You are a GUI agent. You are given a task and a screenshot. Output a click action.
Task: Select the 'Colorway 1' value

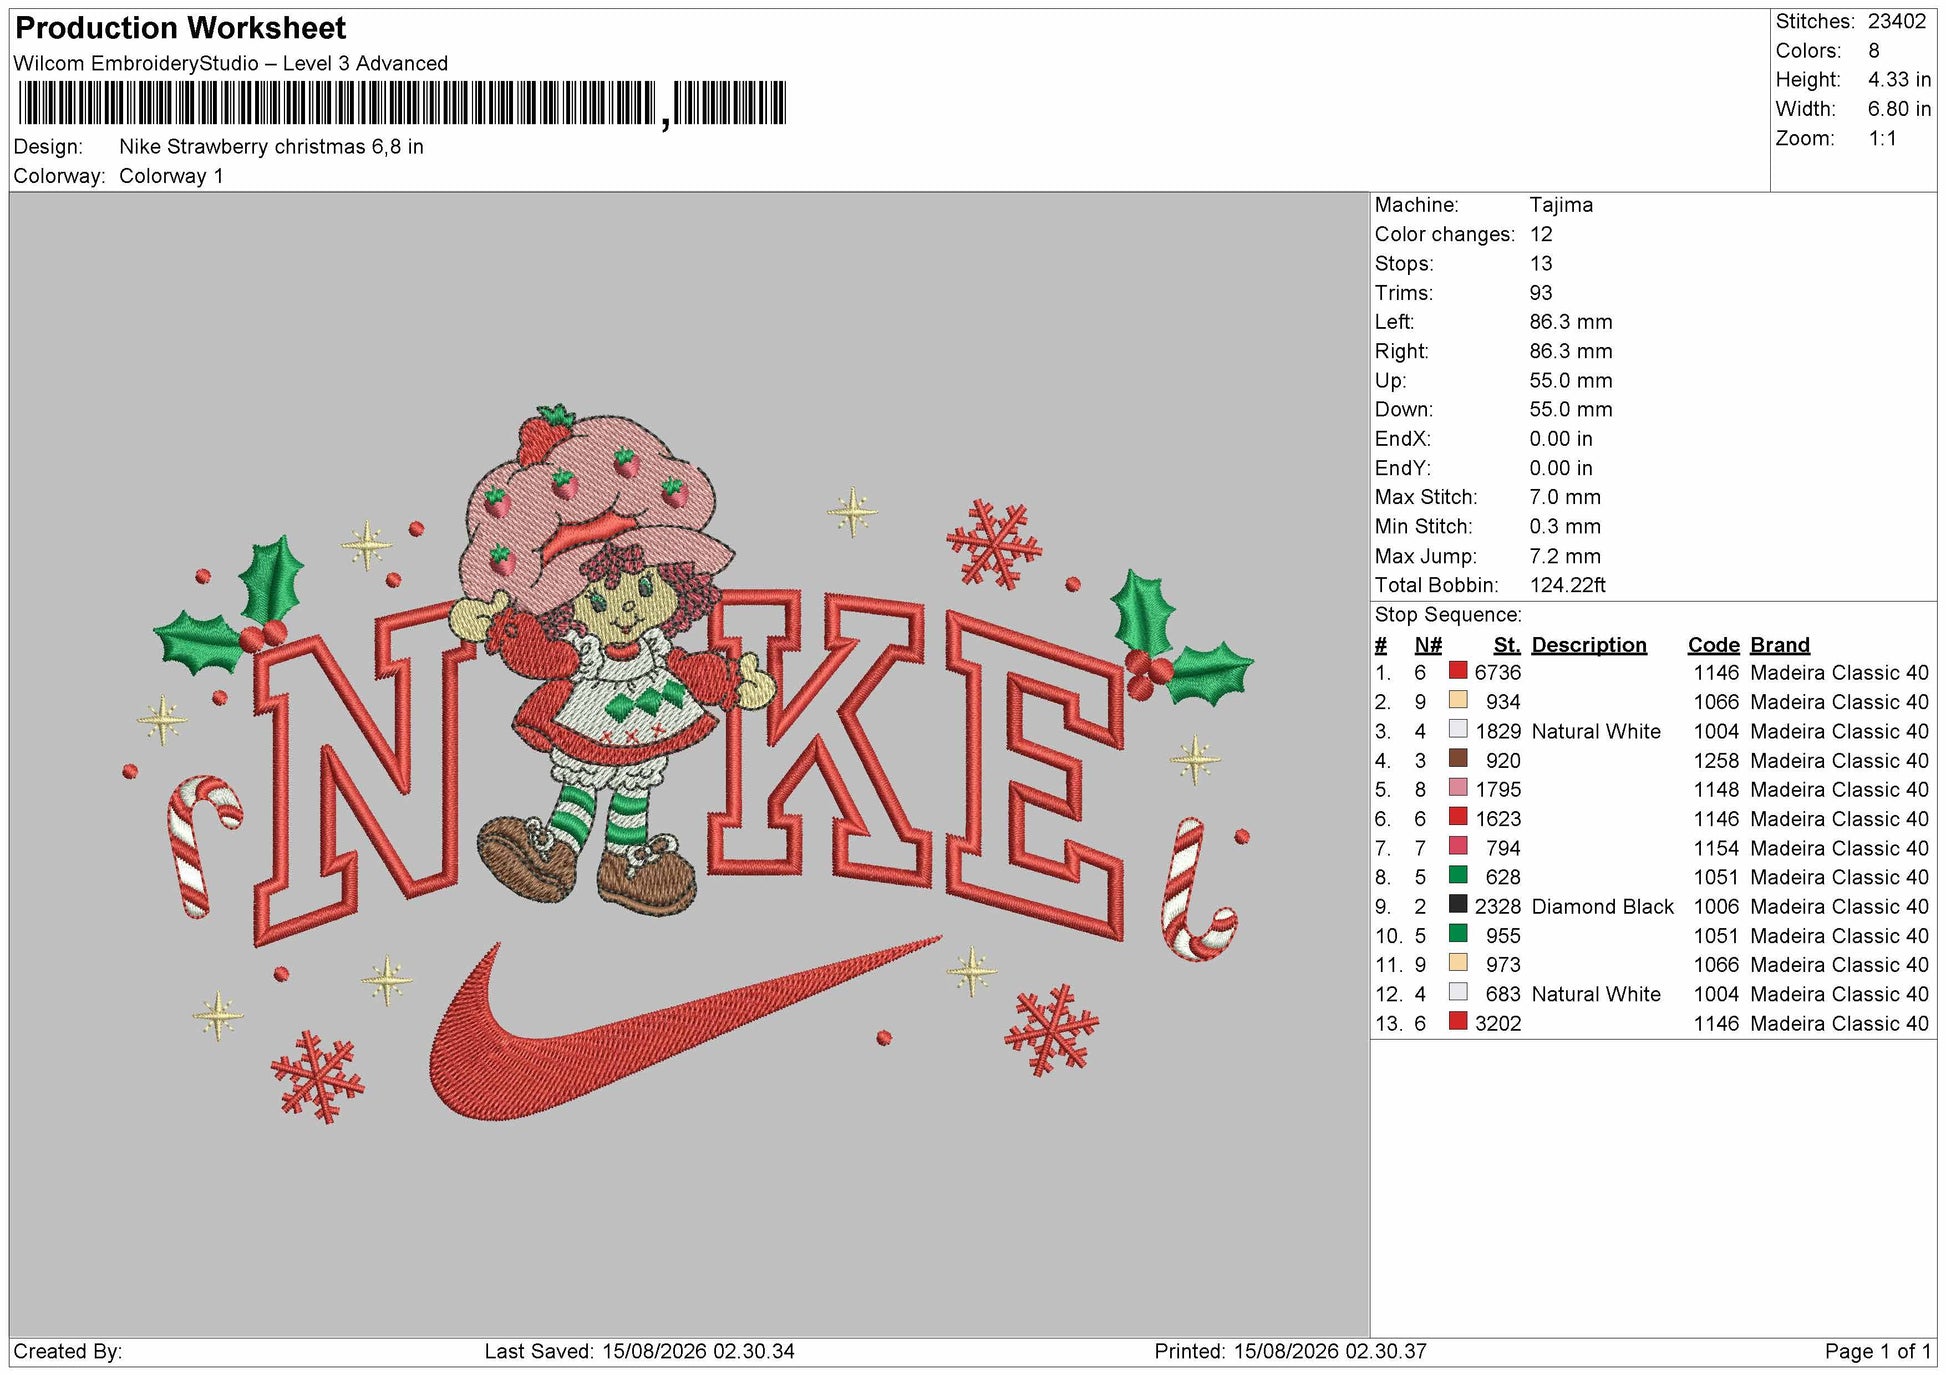tap(171, 176)
